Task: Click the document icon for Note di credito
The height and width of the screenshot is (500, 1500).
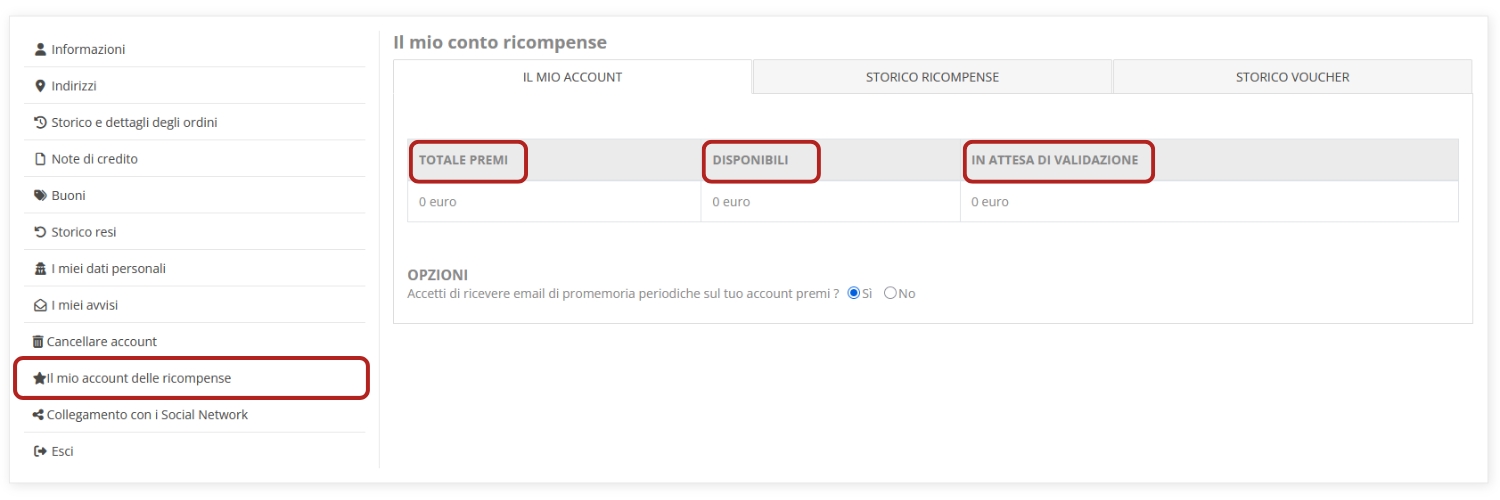Action: [x=40, y=159]
